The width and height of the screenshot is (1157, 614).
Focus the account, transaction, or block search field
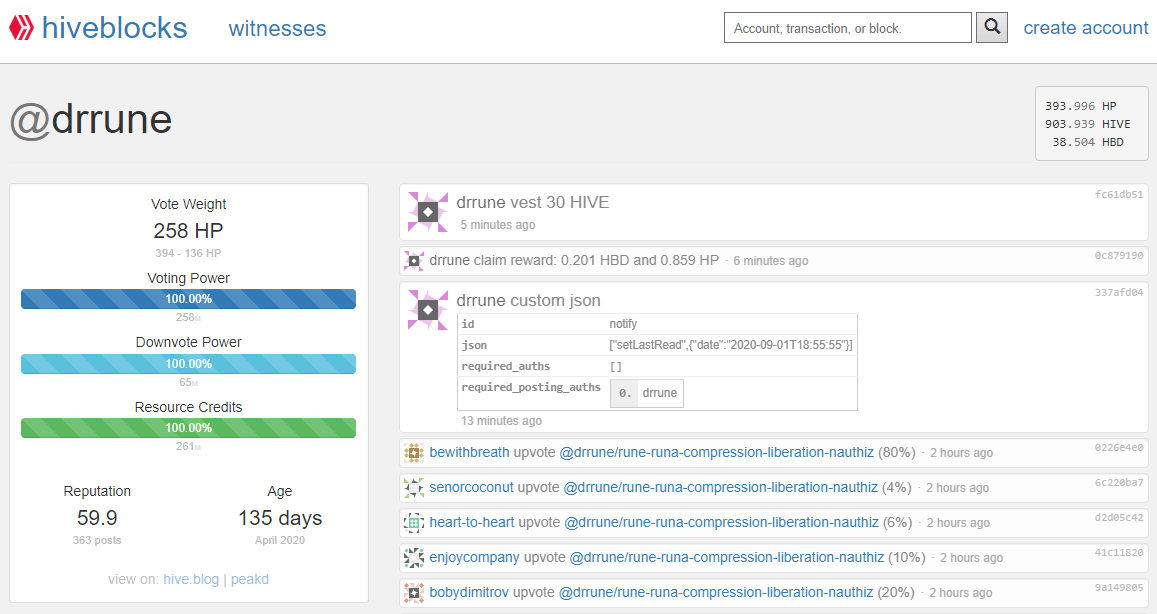pyautogui.click(x=848, y=28)
